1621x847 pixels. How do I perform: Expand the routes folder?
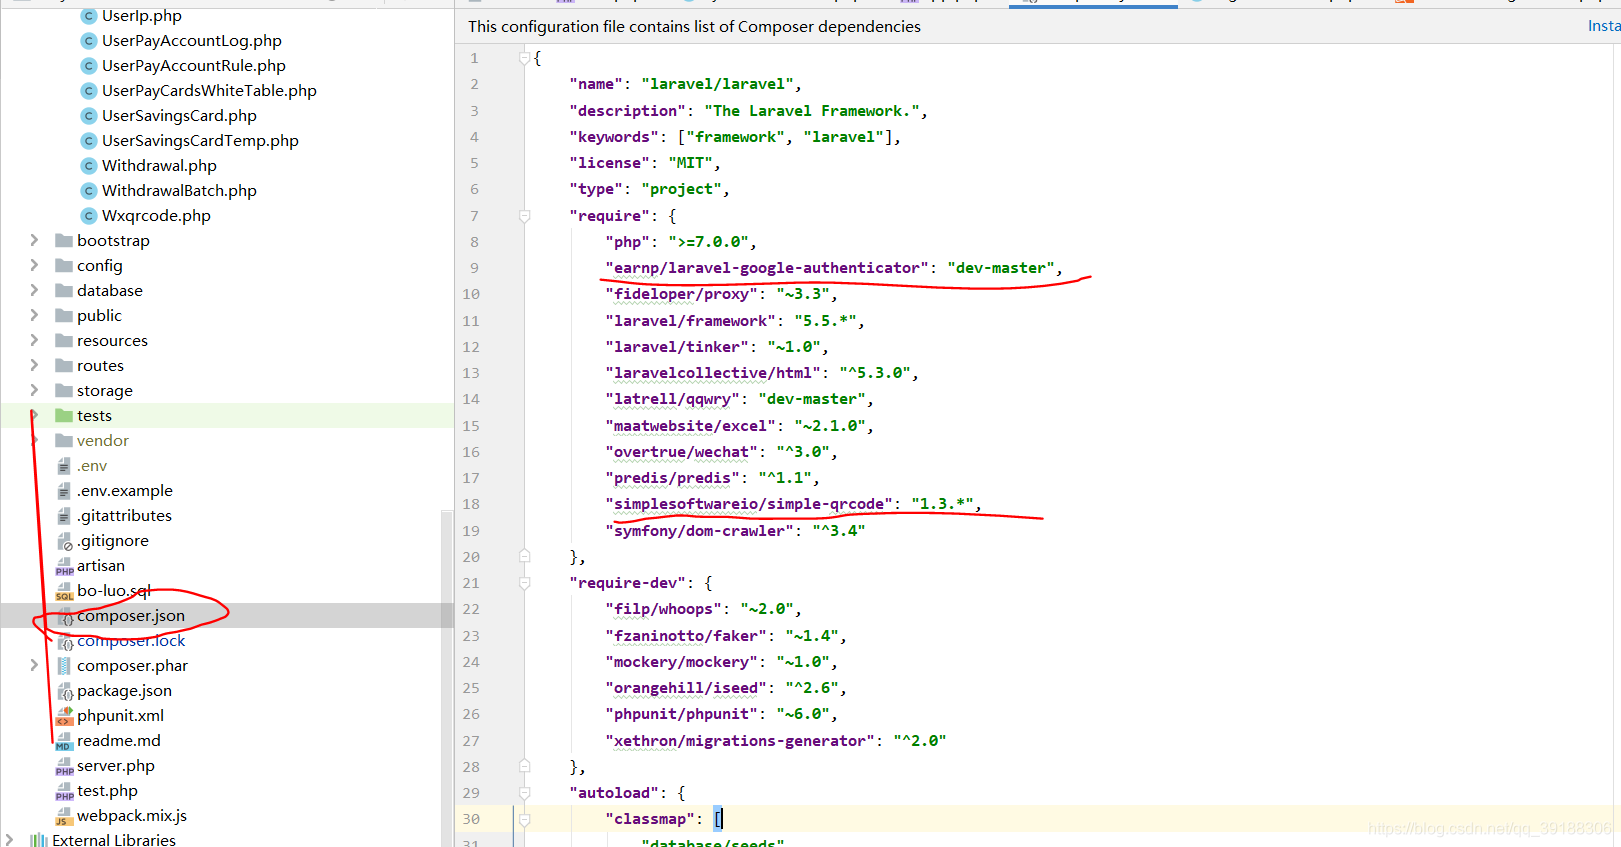[x=34, y=365]
